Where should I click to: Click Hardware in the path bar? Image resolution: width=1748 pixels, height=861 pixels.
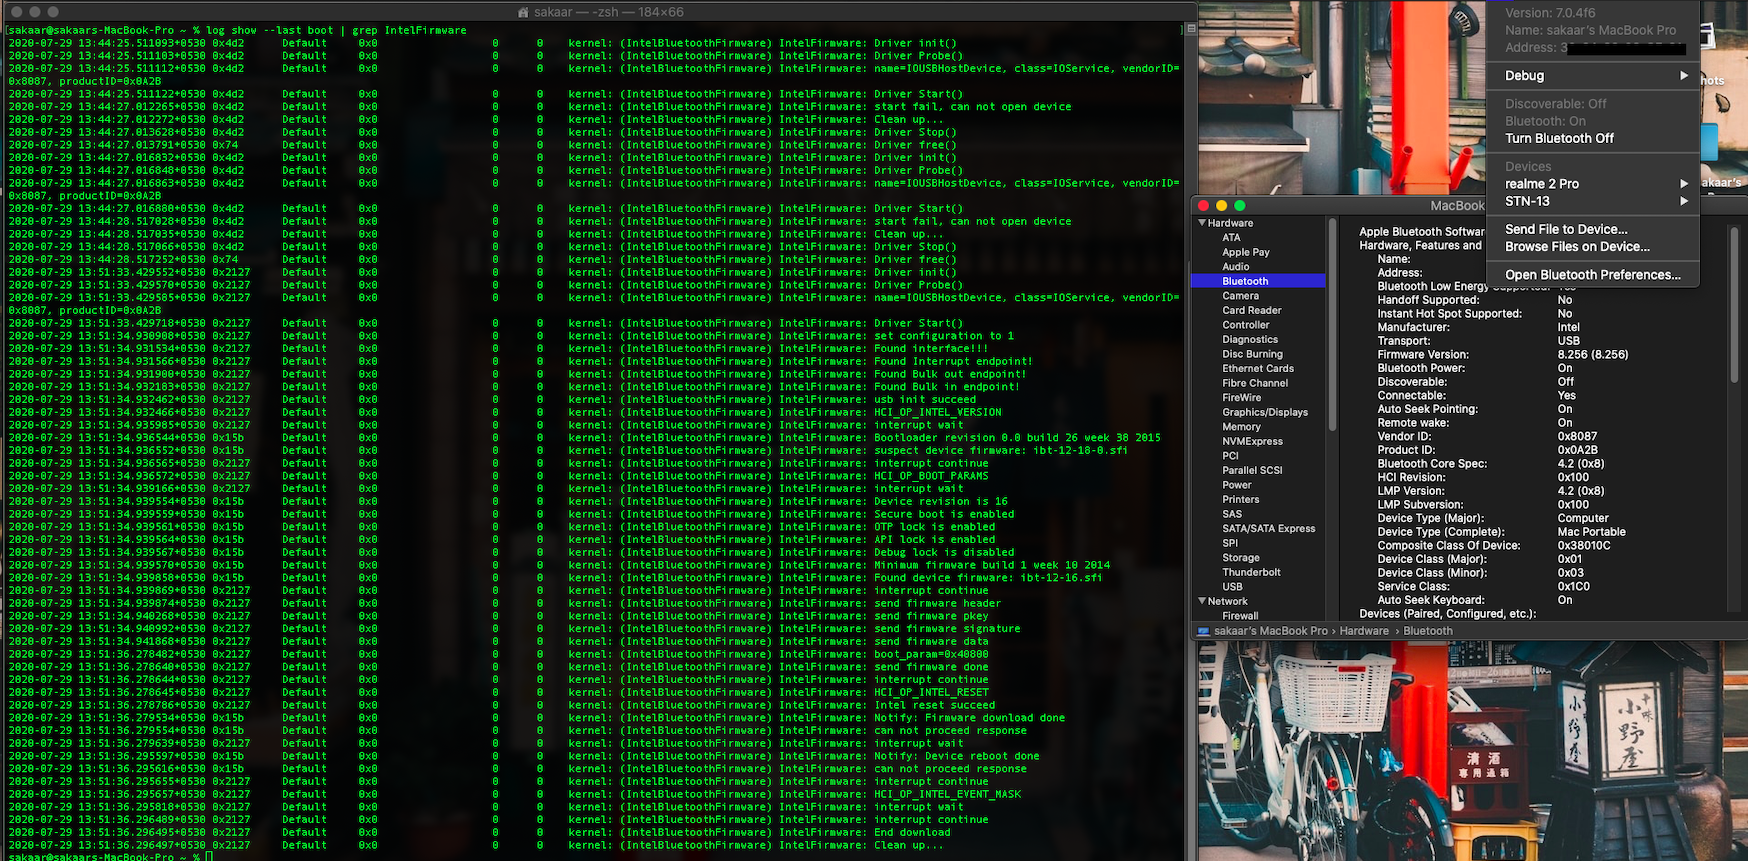pyautogui.click(x=1364, y=631)
